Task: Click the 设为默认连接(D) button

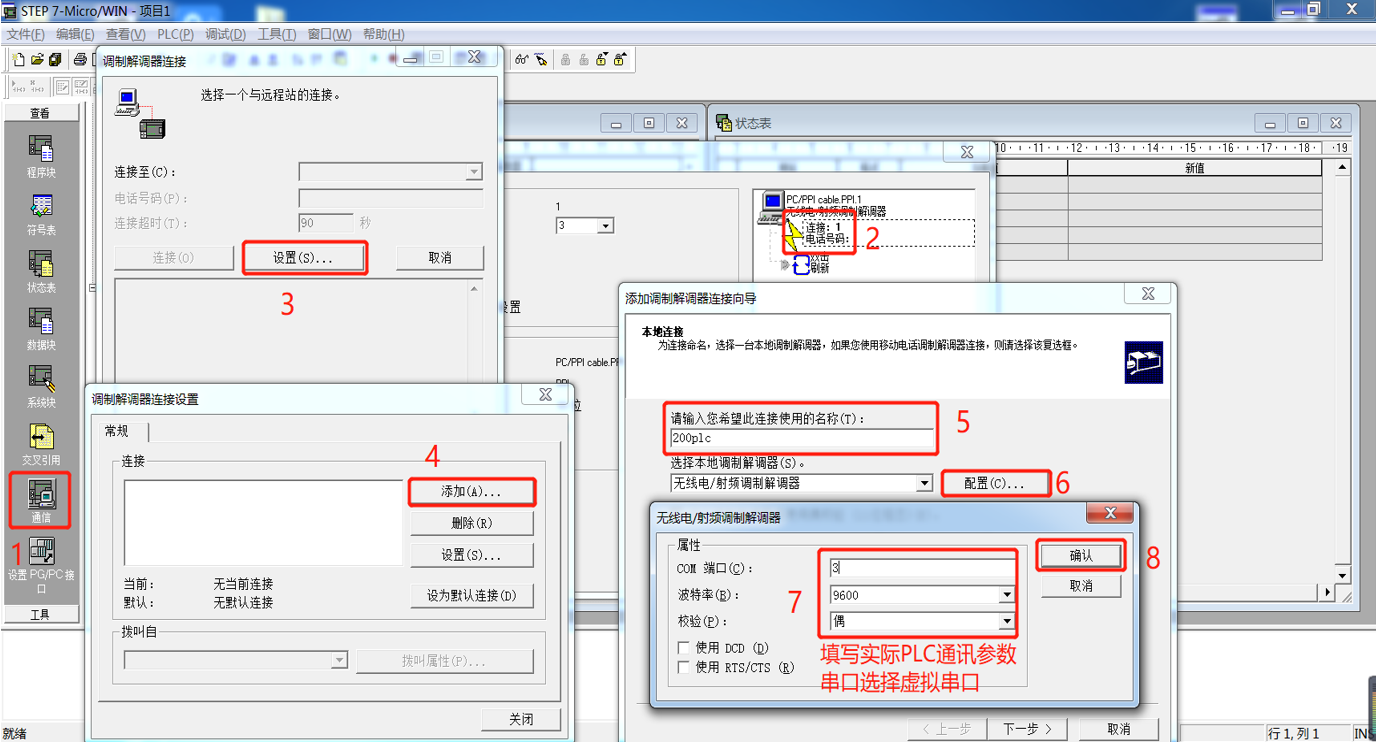Action: [x=471, y=596]
